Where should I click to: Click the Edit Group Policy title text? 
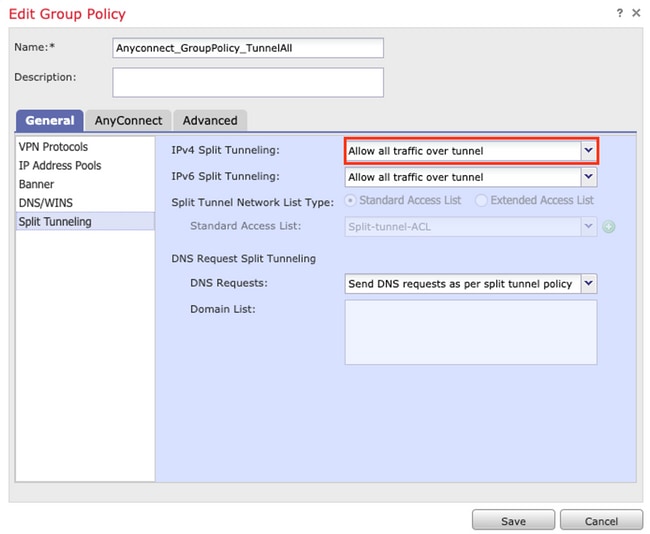pyautogui.click(x=67, y=14)
